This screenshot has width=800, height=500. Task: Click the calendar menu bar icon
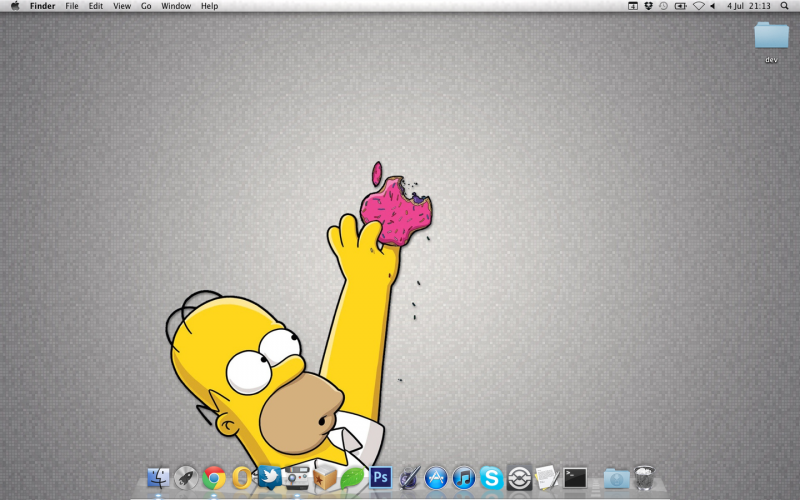(633, 6)
